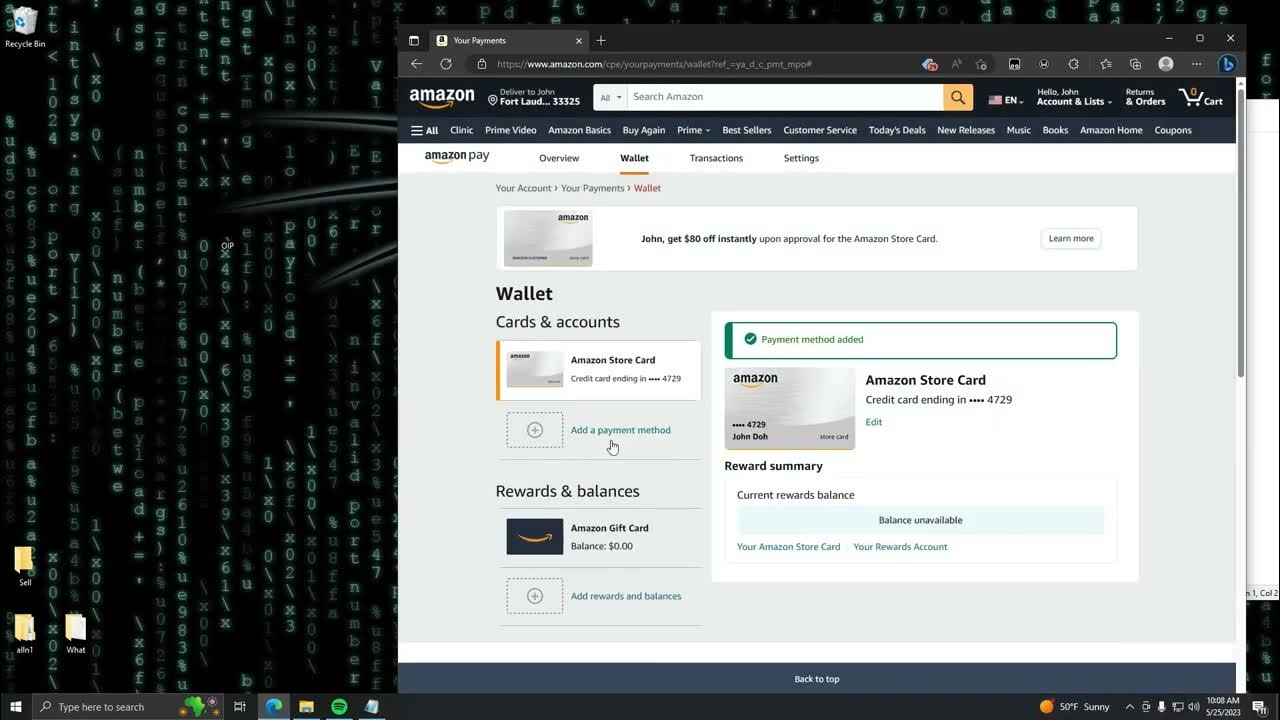Open File Explorer from the taskbar
The image size is (1280, 720).
[306, 706]
